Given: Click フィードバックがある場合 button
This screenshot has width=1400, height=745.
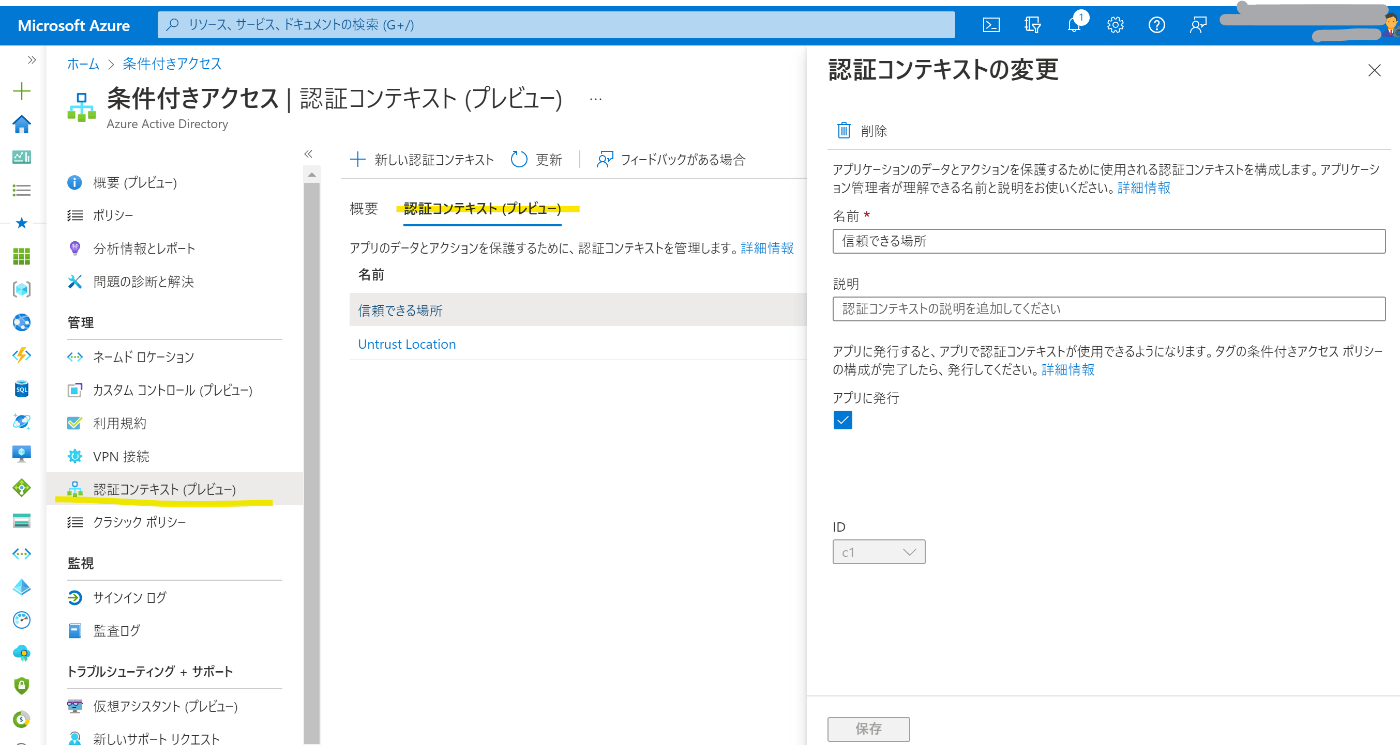Looking at the screenshot, I should pyautogui.click(x=671, y=159).
